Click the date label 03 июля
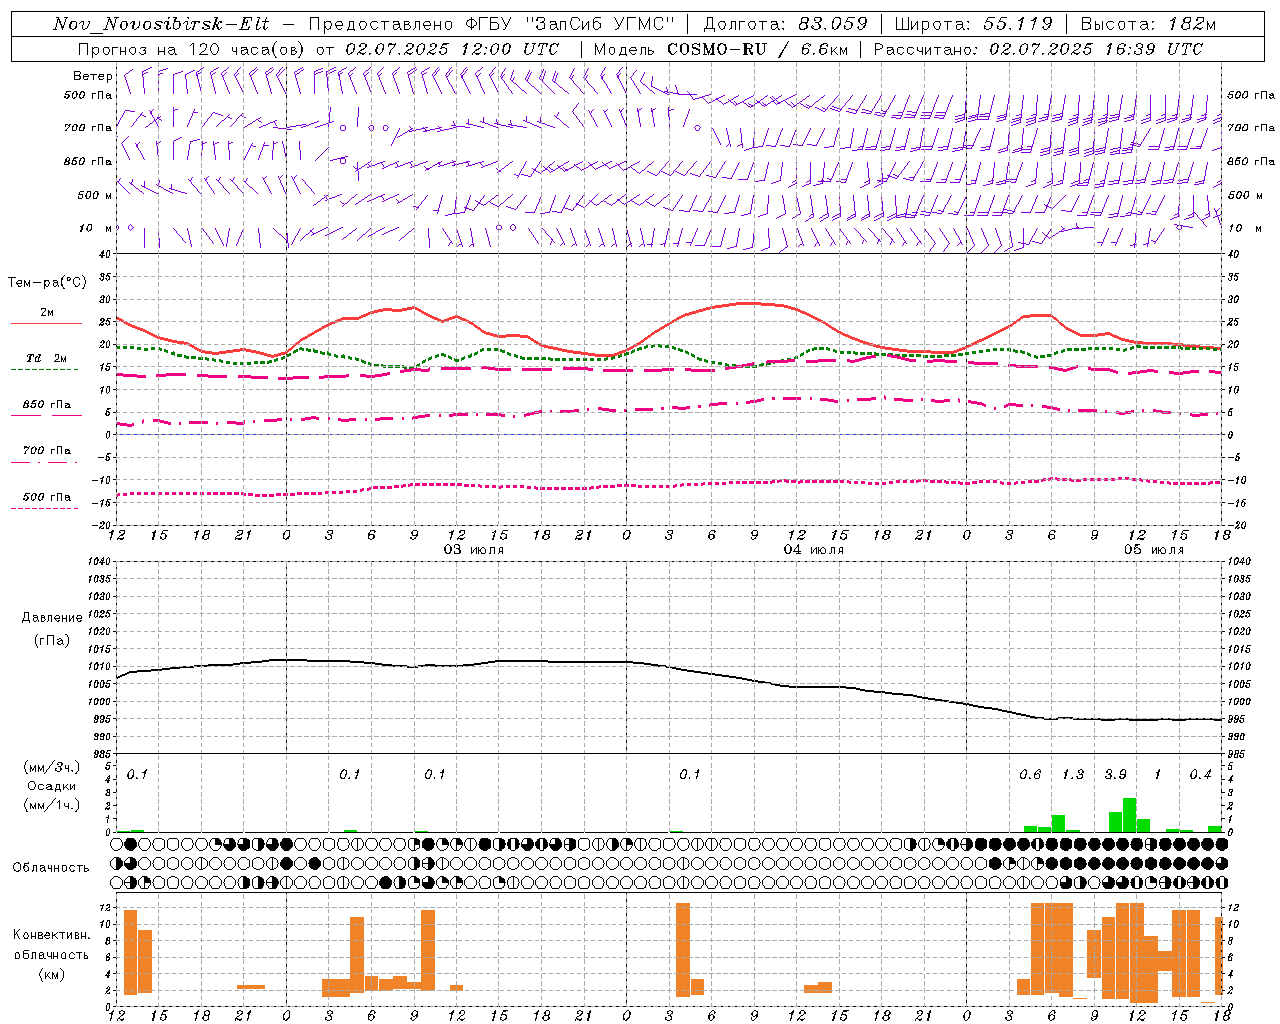The image size is (1280, 1024). [474, 550]
